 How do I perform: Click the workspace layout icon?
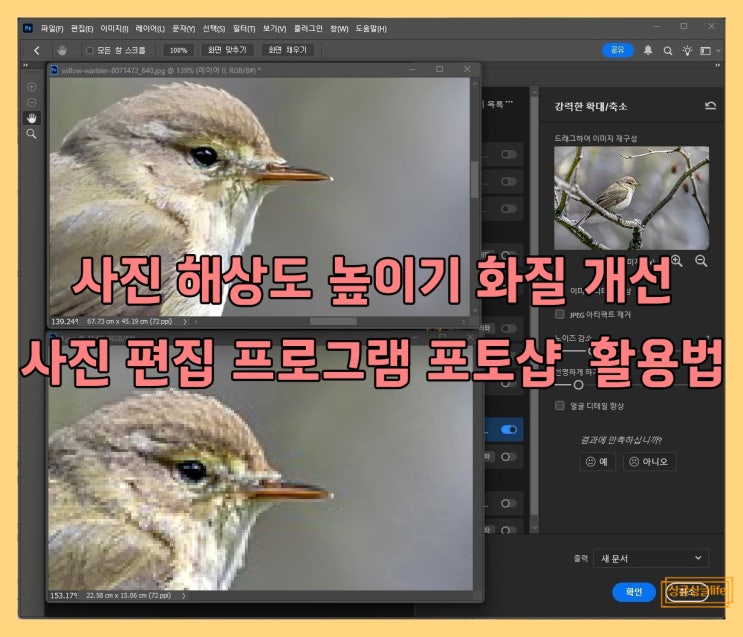(x=706, y=51)
